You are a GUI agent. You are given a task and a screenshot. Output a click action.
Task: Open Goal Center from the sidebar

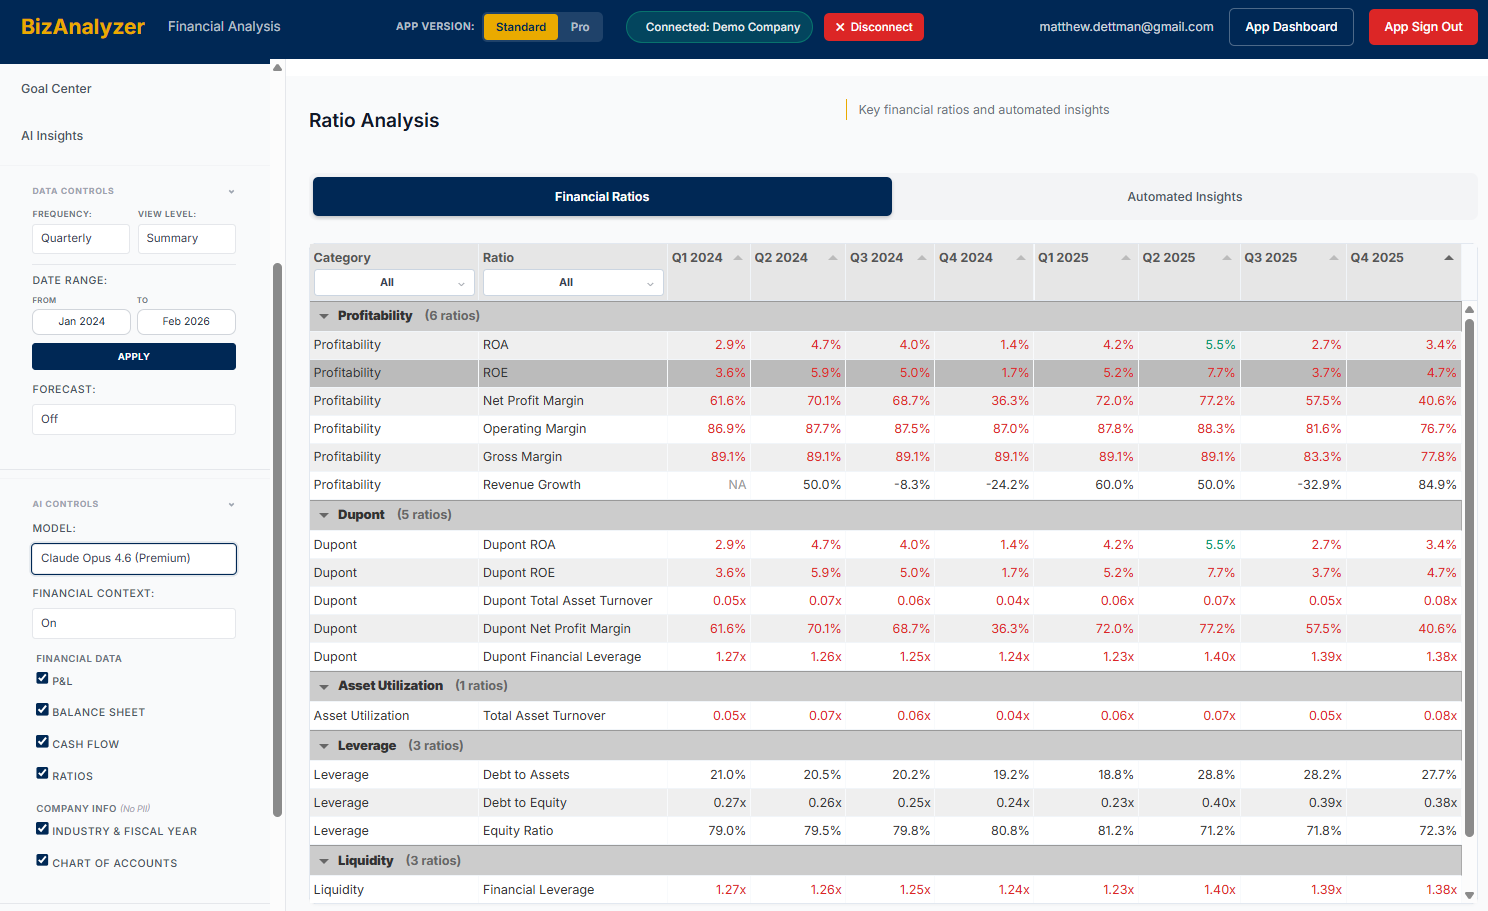[x=56, y=89]
